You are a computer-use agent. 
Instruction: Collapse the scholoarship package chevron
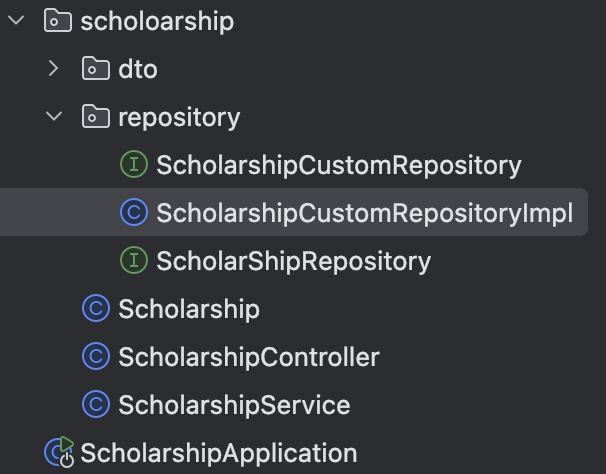pos(16,20)
